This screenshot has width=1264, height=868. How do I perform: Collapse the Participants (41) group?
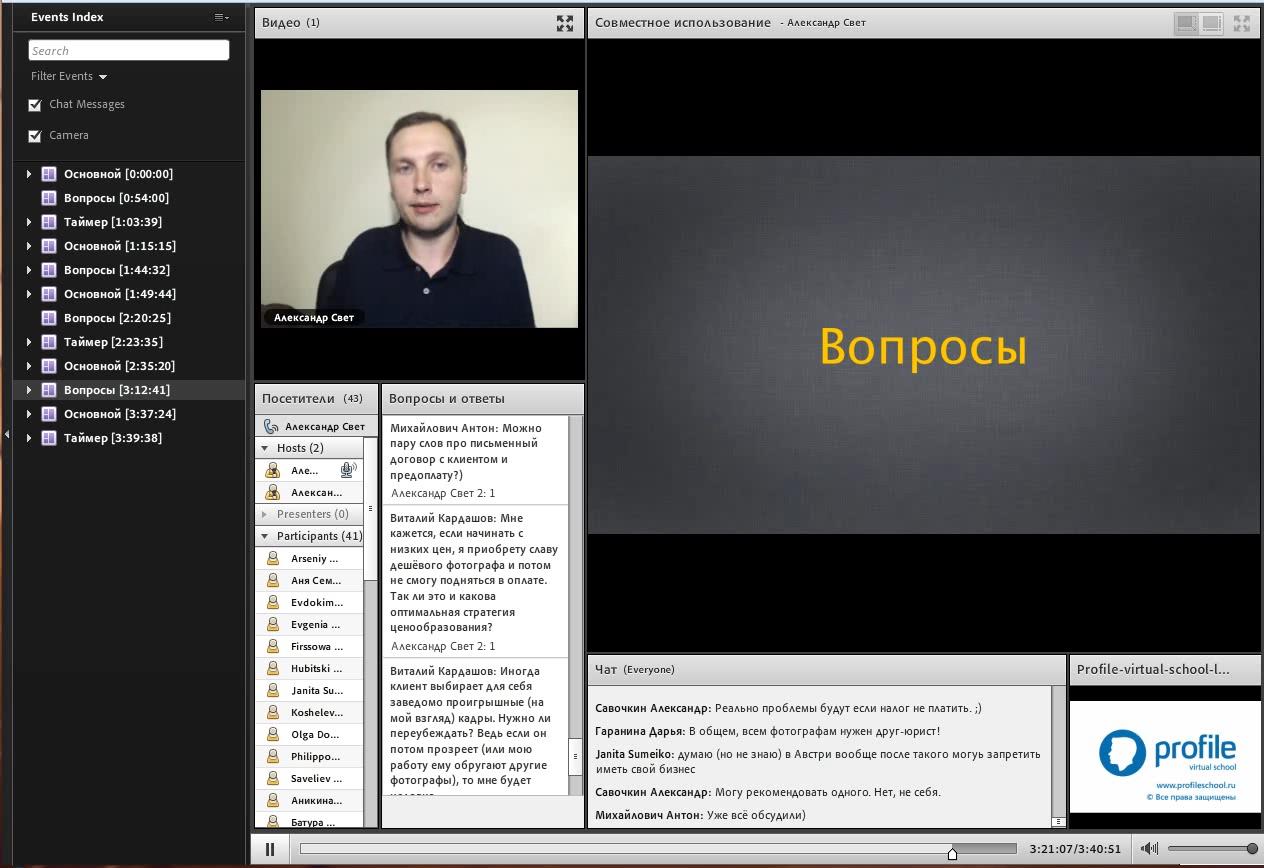266,536
